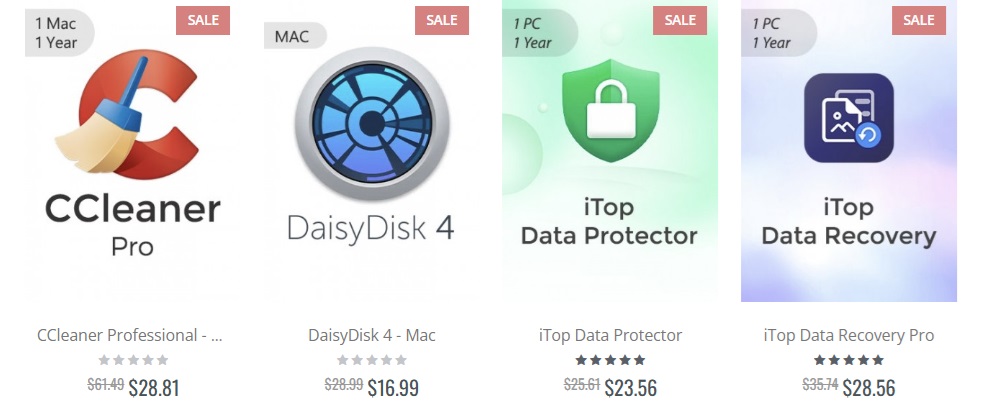Open the DaisyDisk 4 - Mac product link
The height and width of the screenshot is (406, 989).
point(372,335)
